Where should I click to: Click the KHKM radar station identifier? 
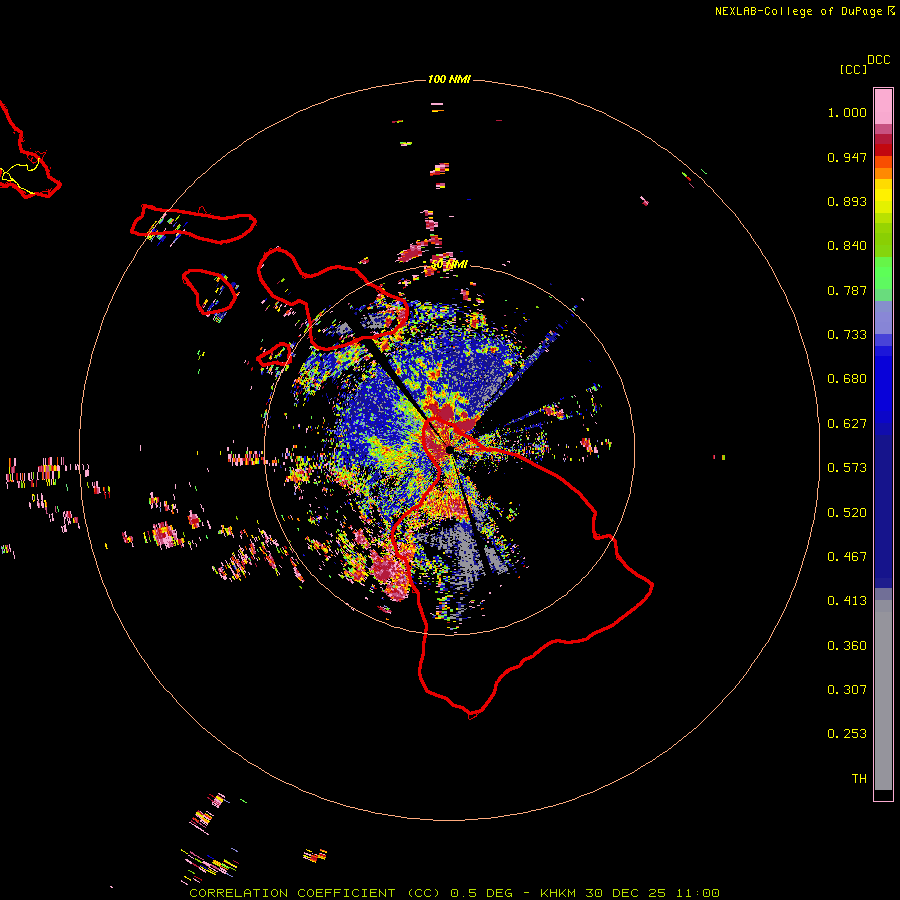[559, 893]
